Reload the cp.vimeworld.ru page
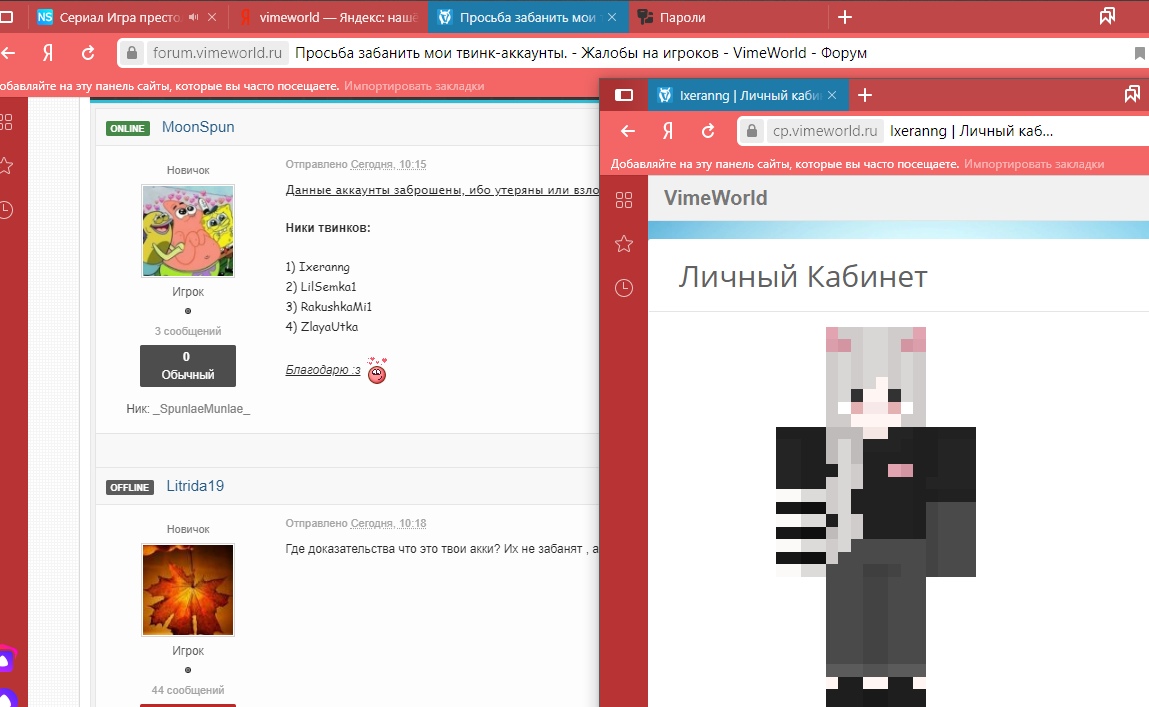1149x707 pixels. click(x=708, y=131)
